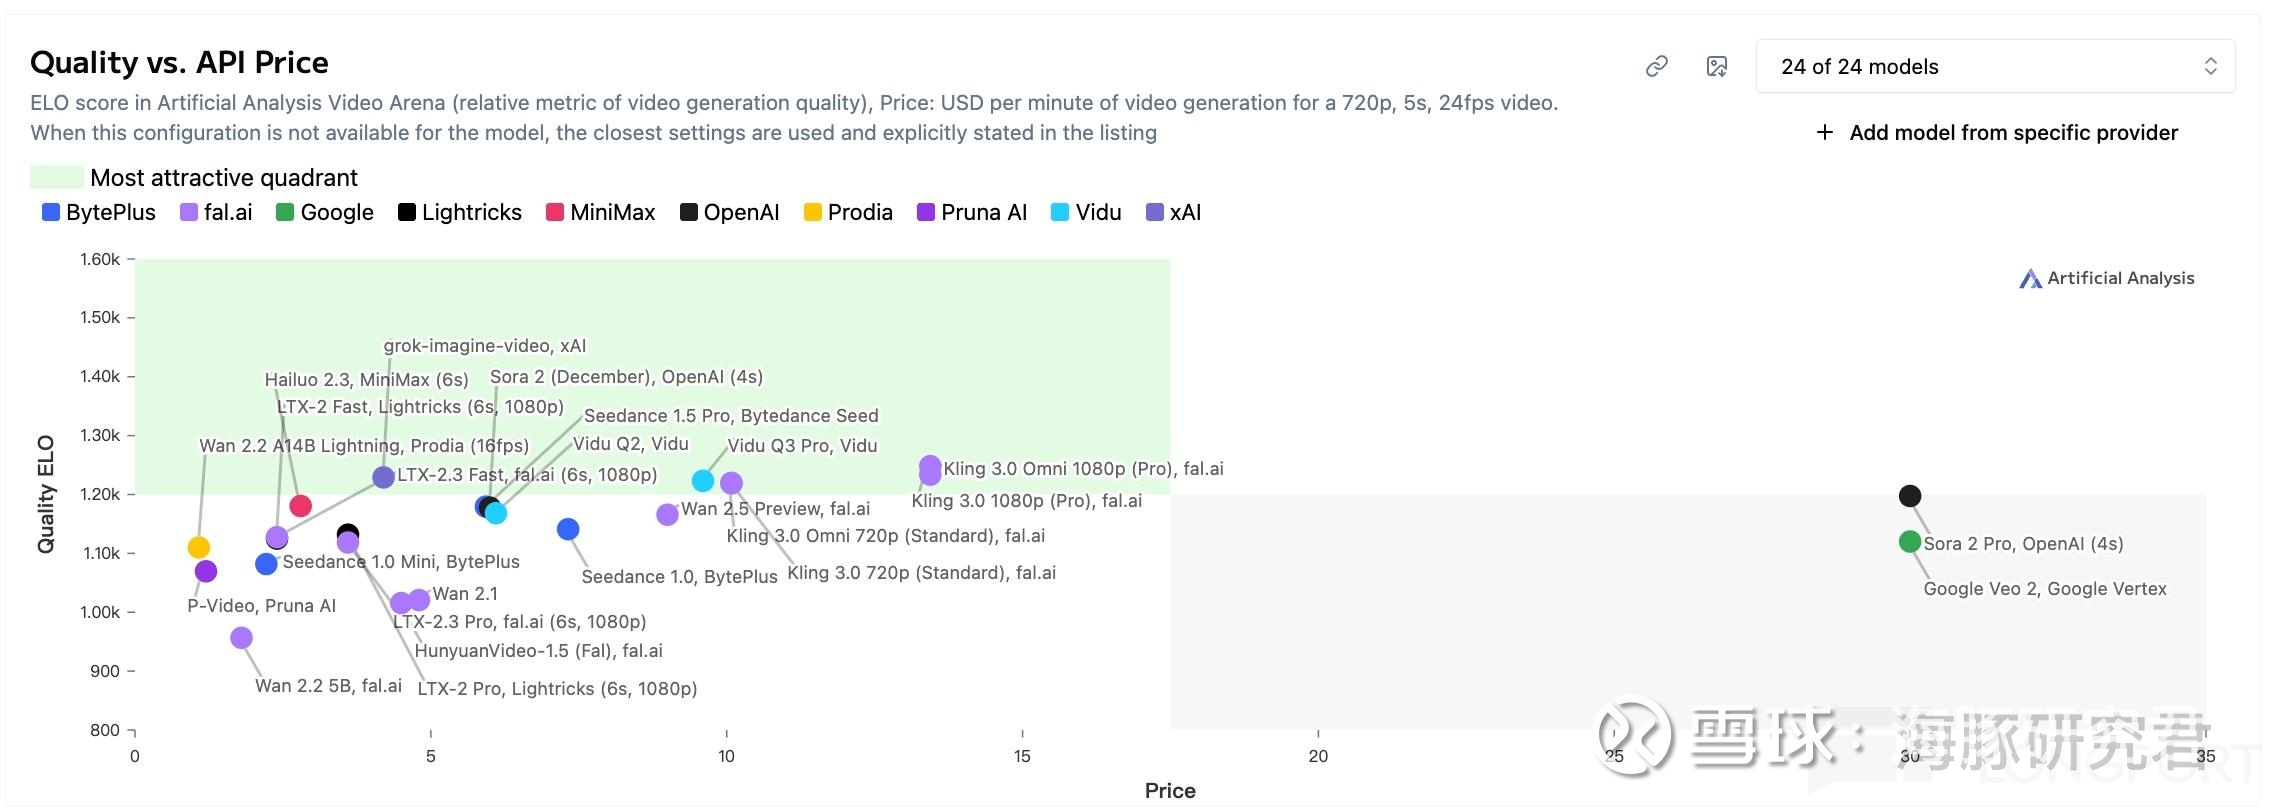Toggle the BytePlus legend series
This screenshot has height=810, width=2278.
click(x=99, y=212)
